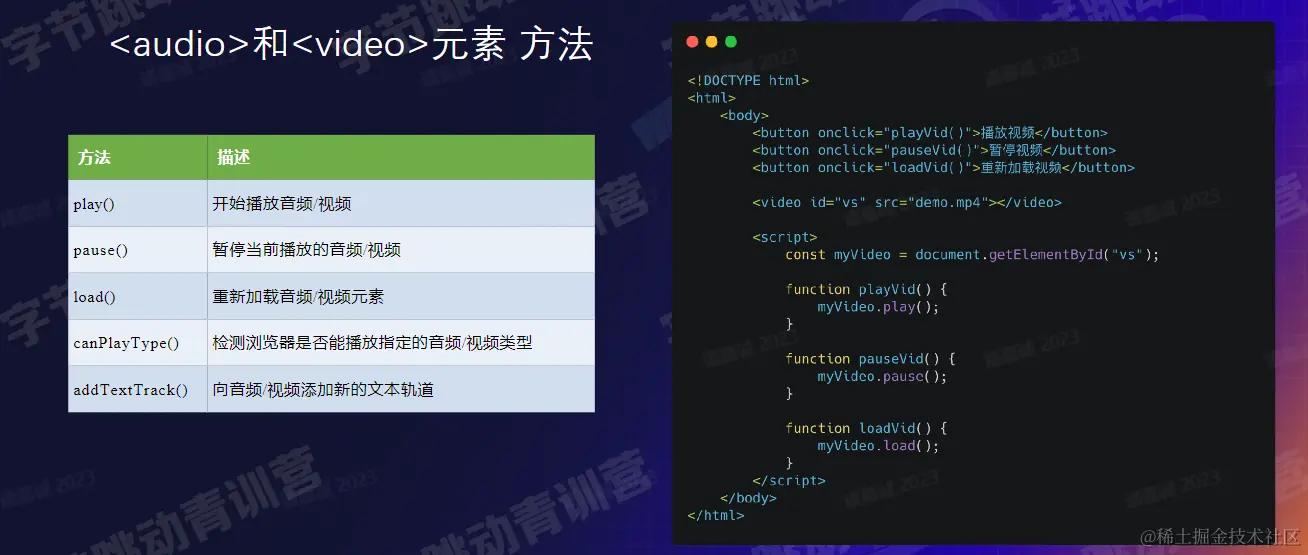Select the '方法' table header cell
Viewport: 1308px width, 555px height.
coord(138,157)
